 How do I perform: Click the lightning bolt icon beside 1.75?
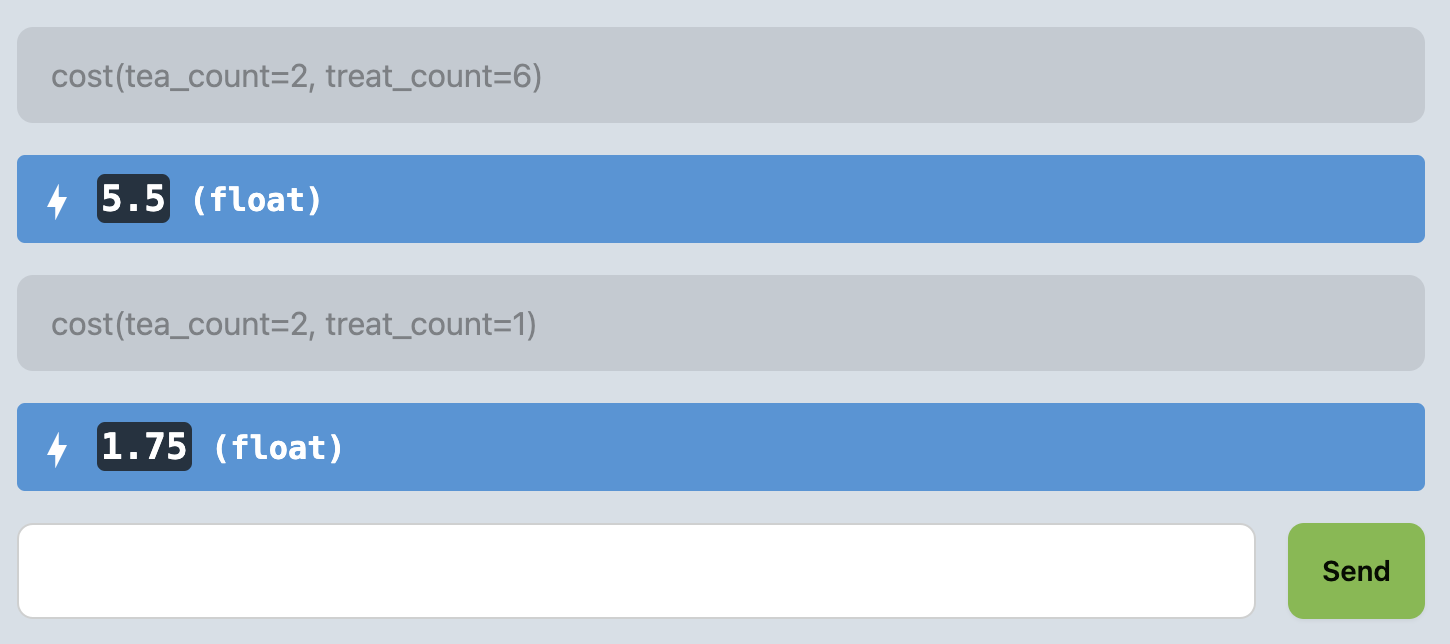pyautogui.click(x=58, y=449)
